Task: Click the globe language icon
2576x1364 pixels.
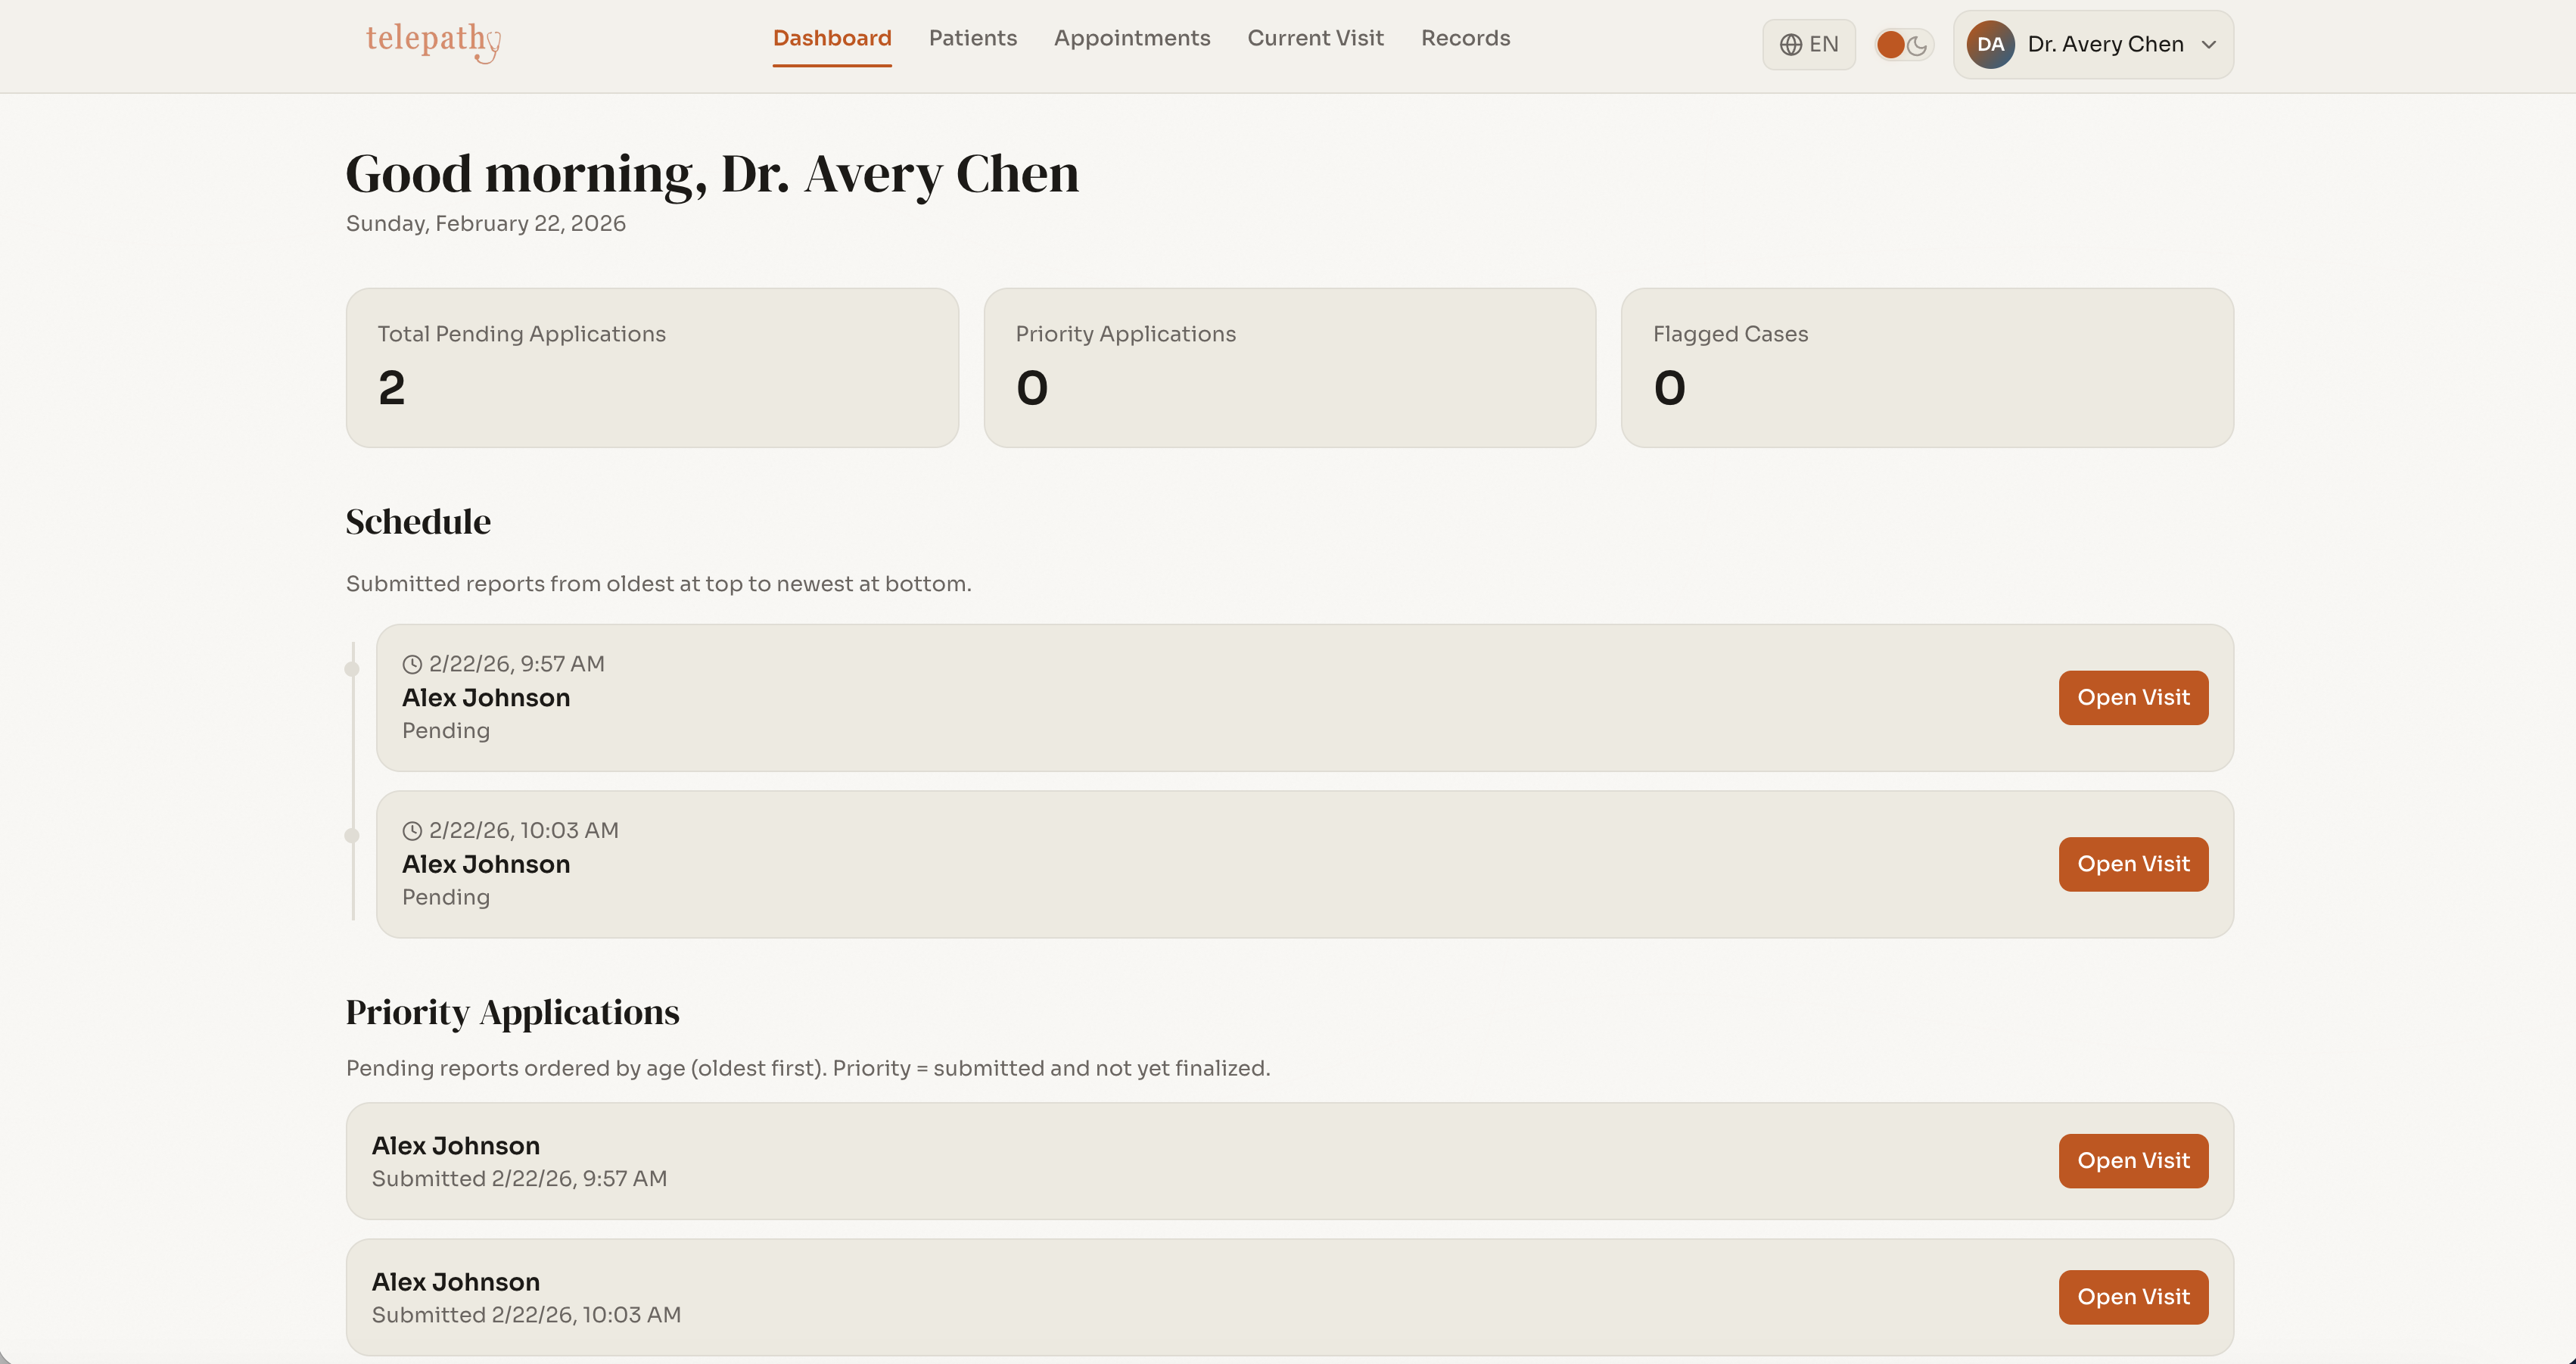Action: coord(1790,45)
